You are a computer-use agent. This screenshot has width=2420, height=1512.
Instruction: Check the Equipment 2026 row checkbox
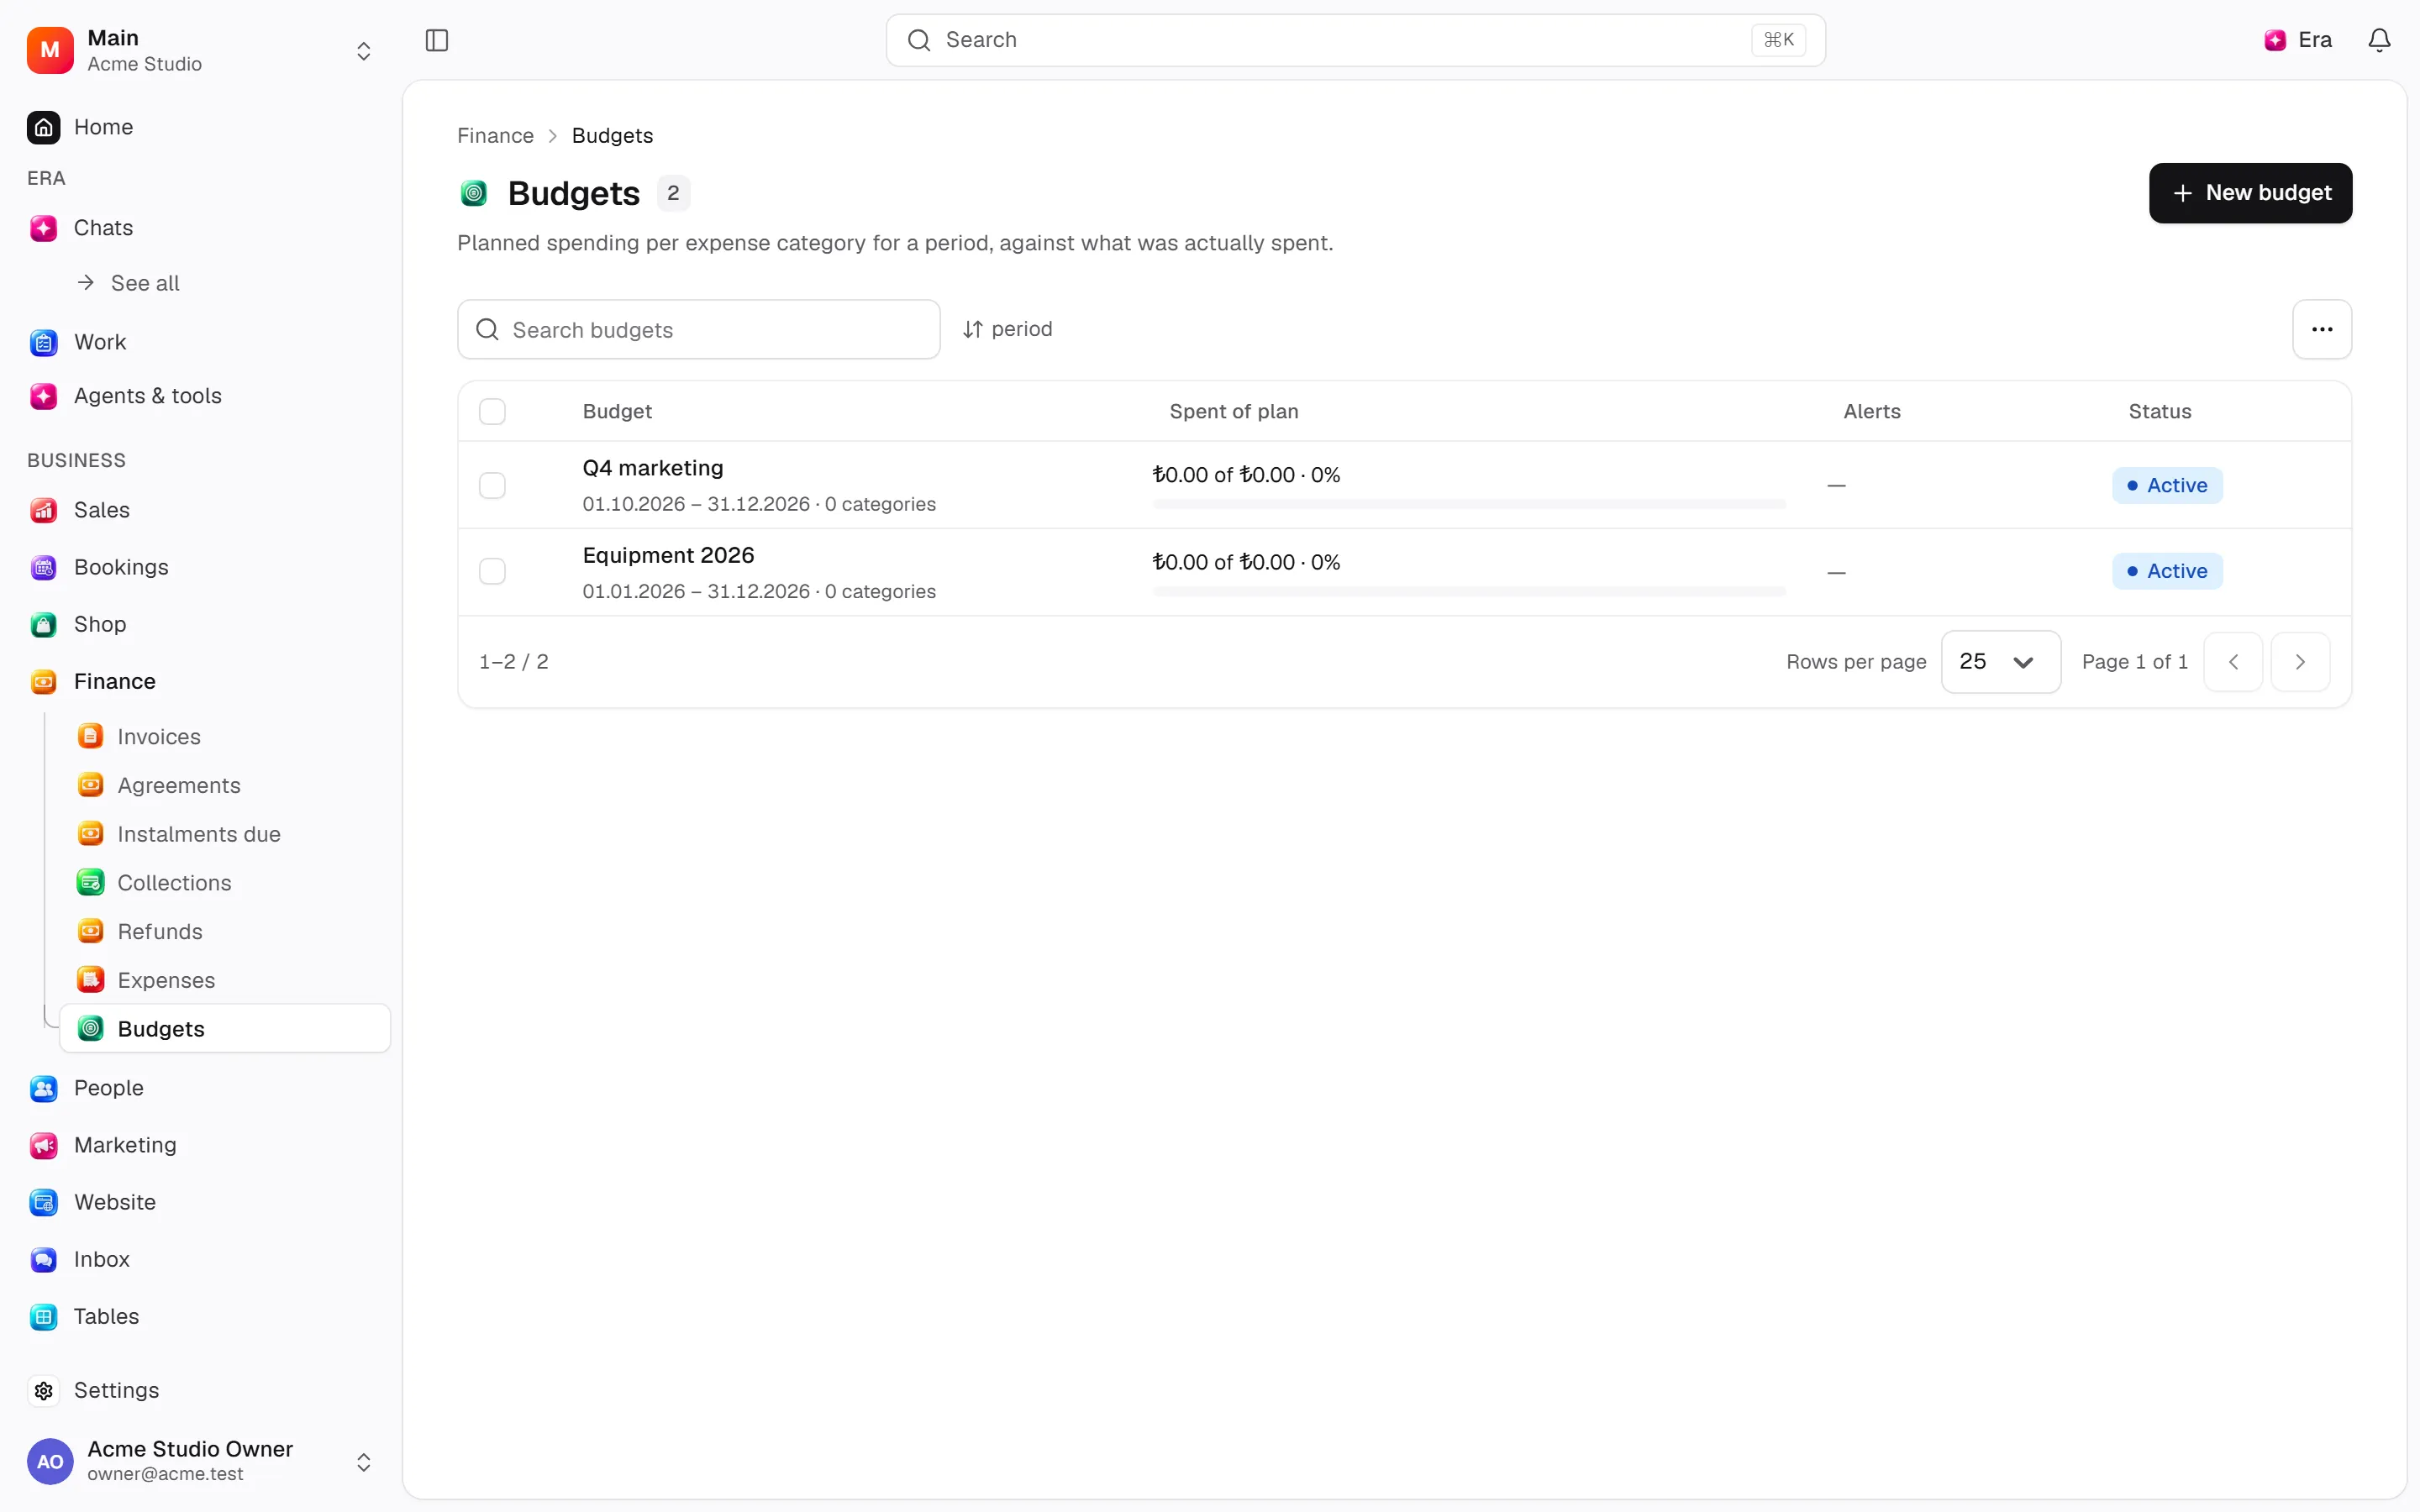point(492,571)
